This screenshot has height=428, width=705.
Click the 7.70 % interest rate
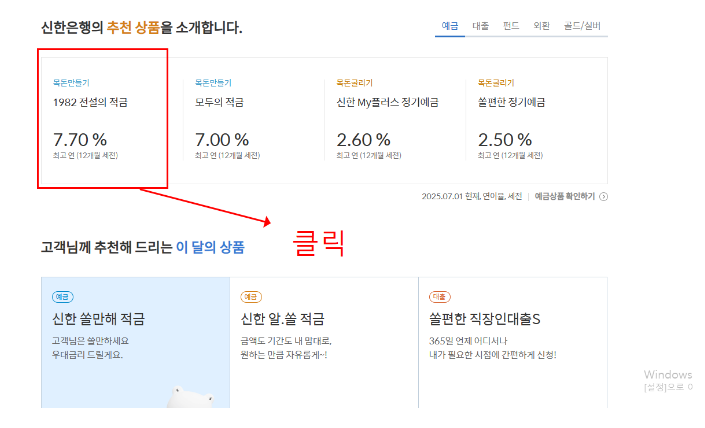pos(80,140)
